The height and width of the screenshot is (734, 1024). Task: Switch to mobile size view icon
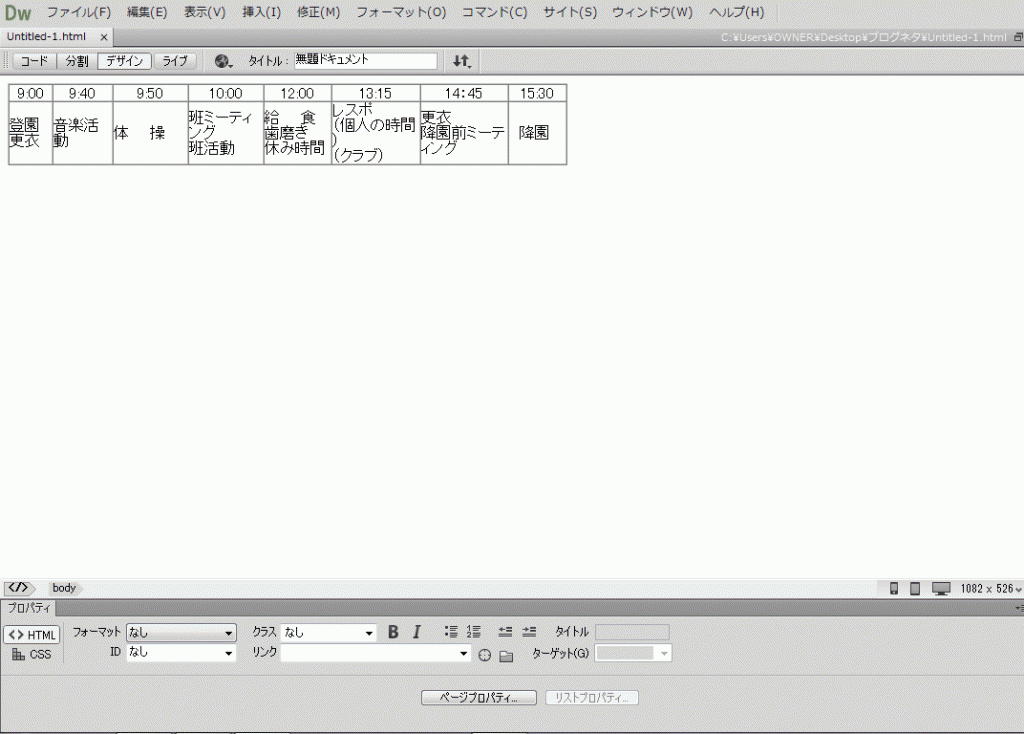pos(894,588)
